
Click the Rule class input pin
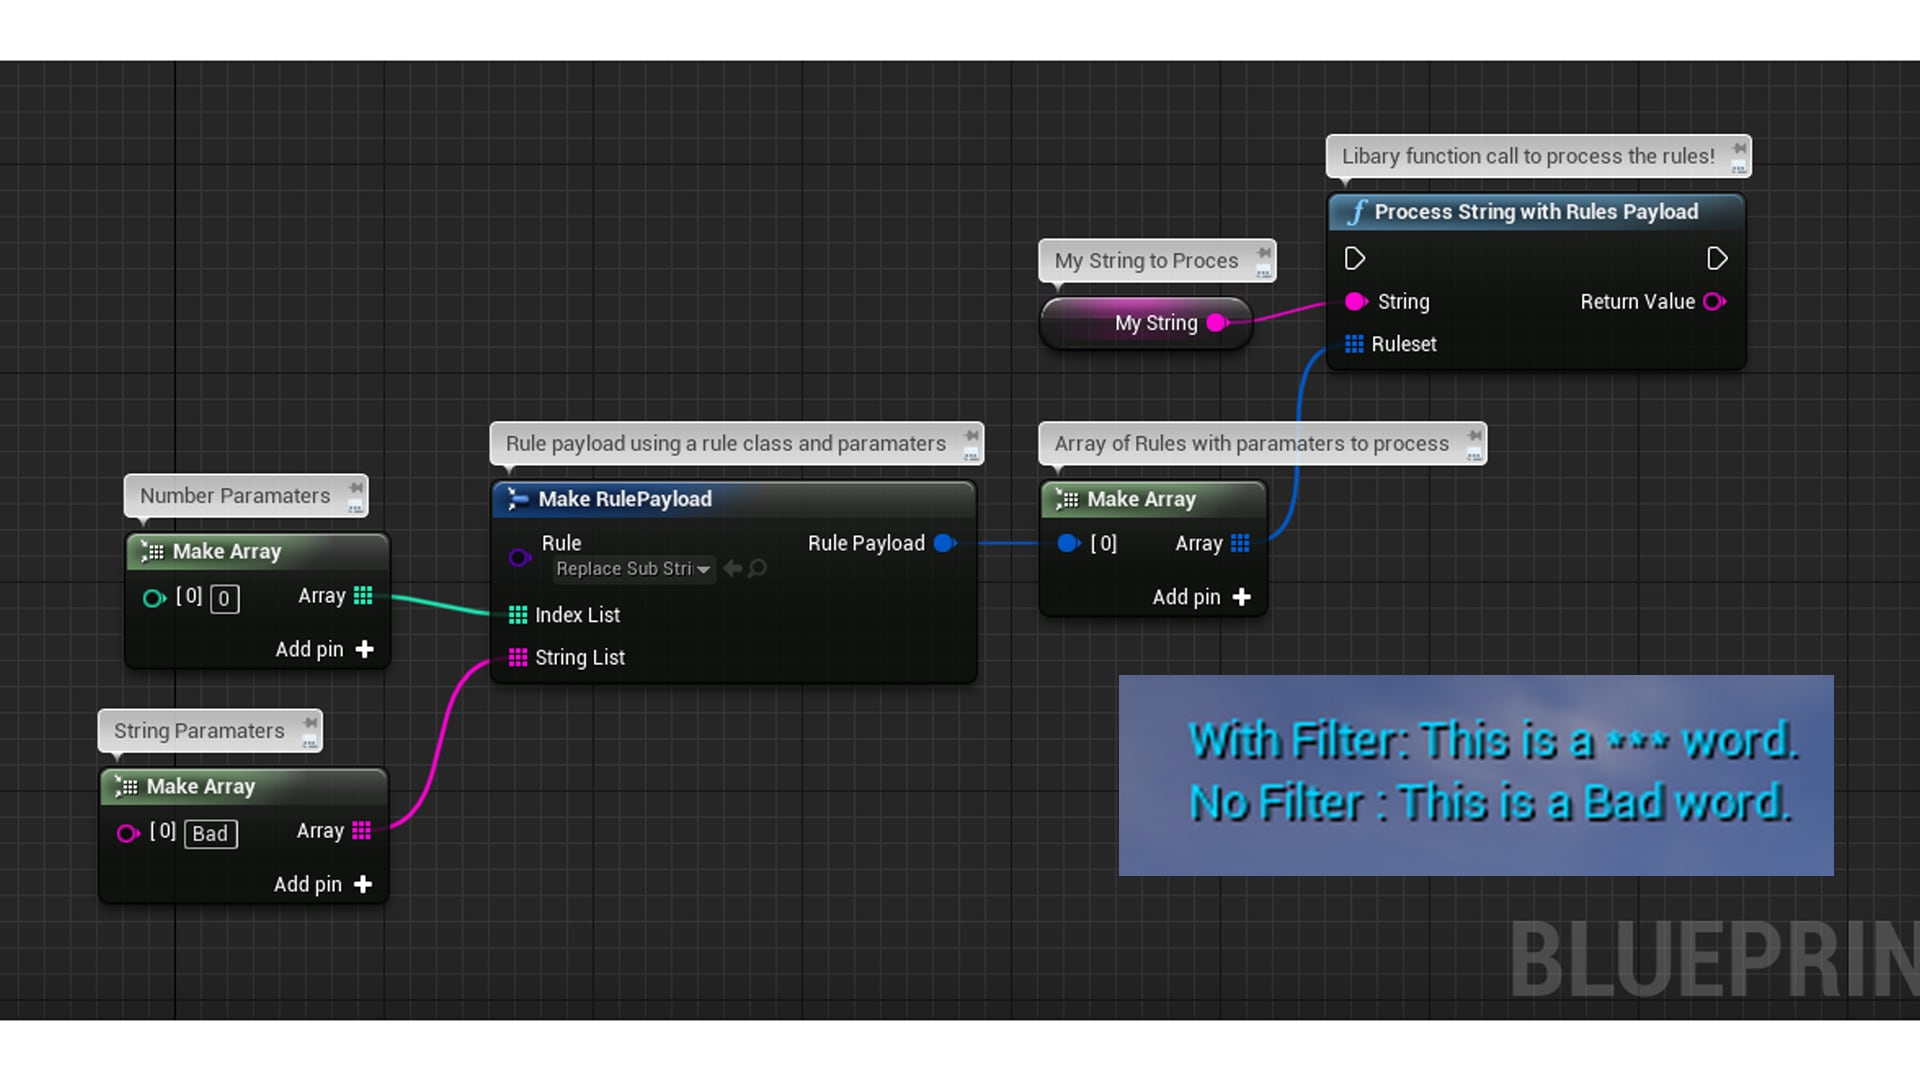pyautogui.click(x=520, y=557)
